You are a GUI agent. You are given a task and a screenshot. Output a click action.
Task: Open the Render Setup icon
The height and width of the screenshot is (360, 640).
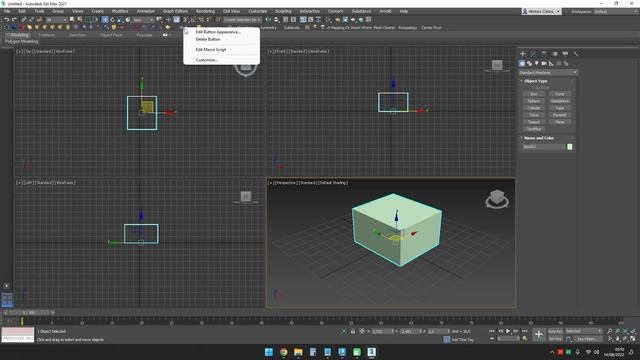(x=338, y=19)
